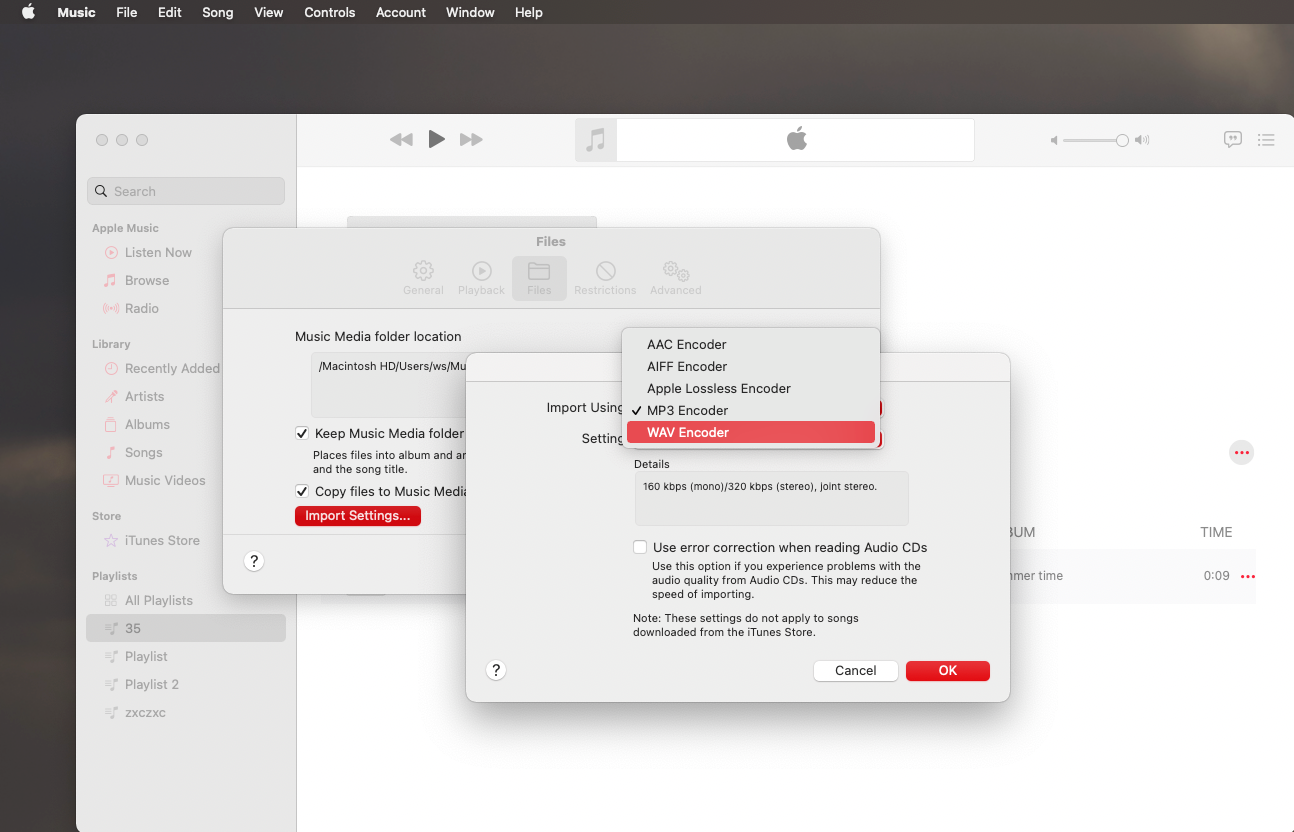Open help in the Files preferences window

[x=254, y=561]
